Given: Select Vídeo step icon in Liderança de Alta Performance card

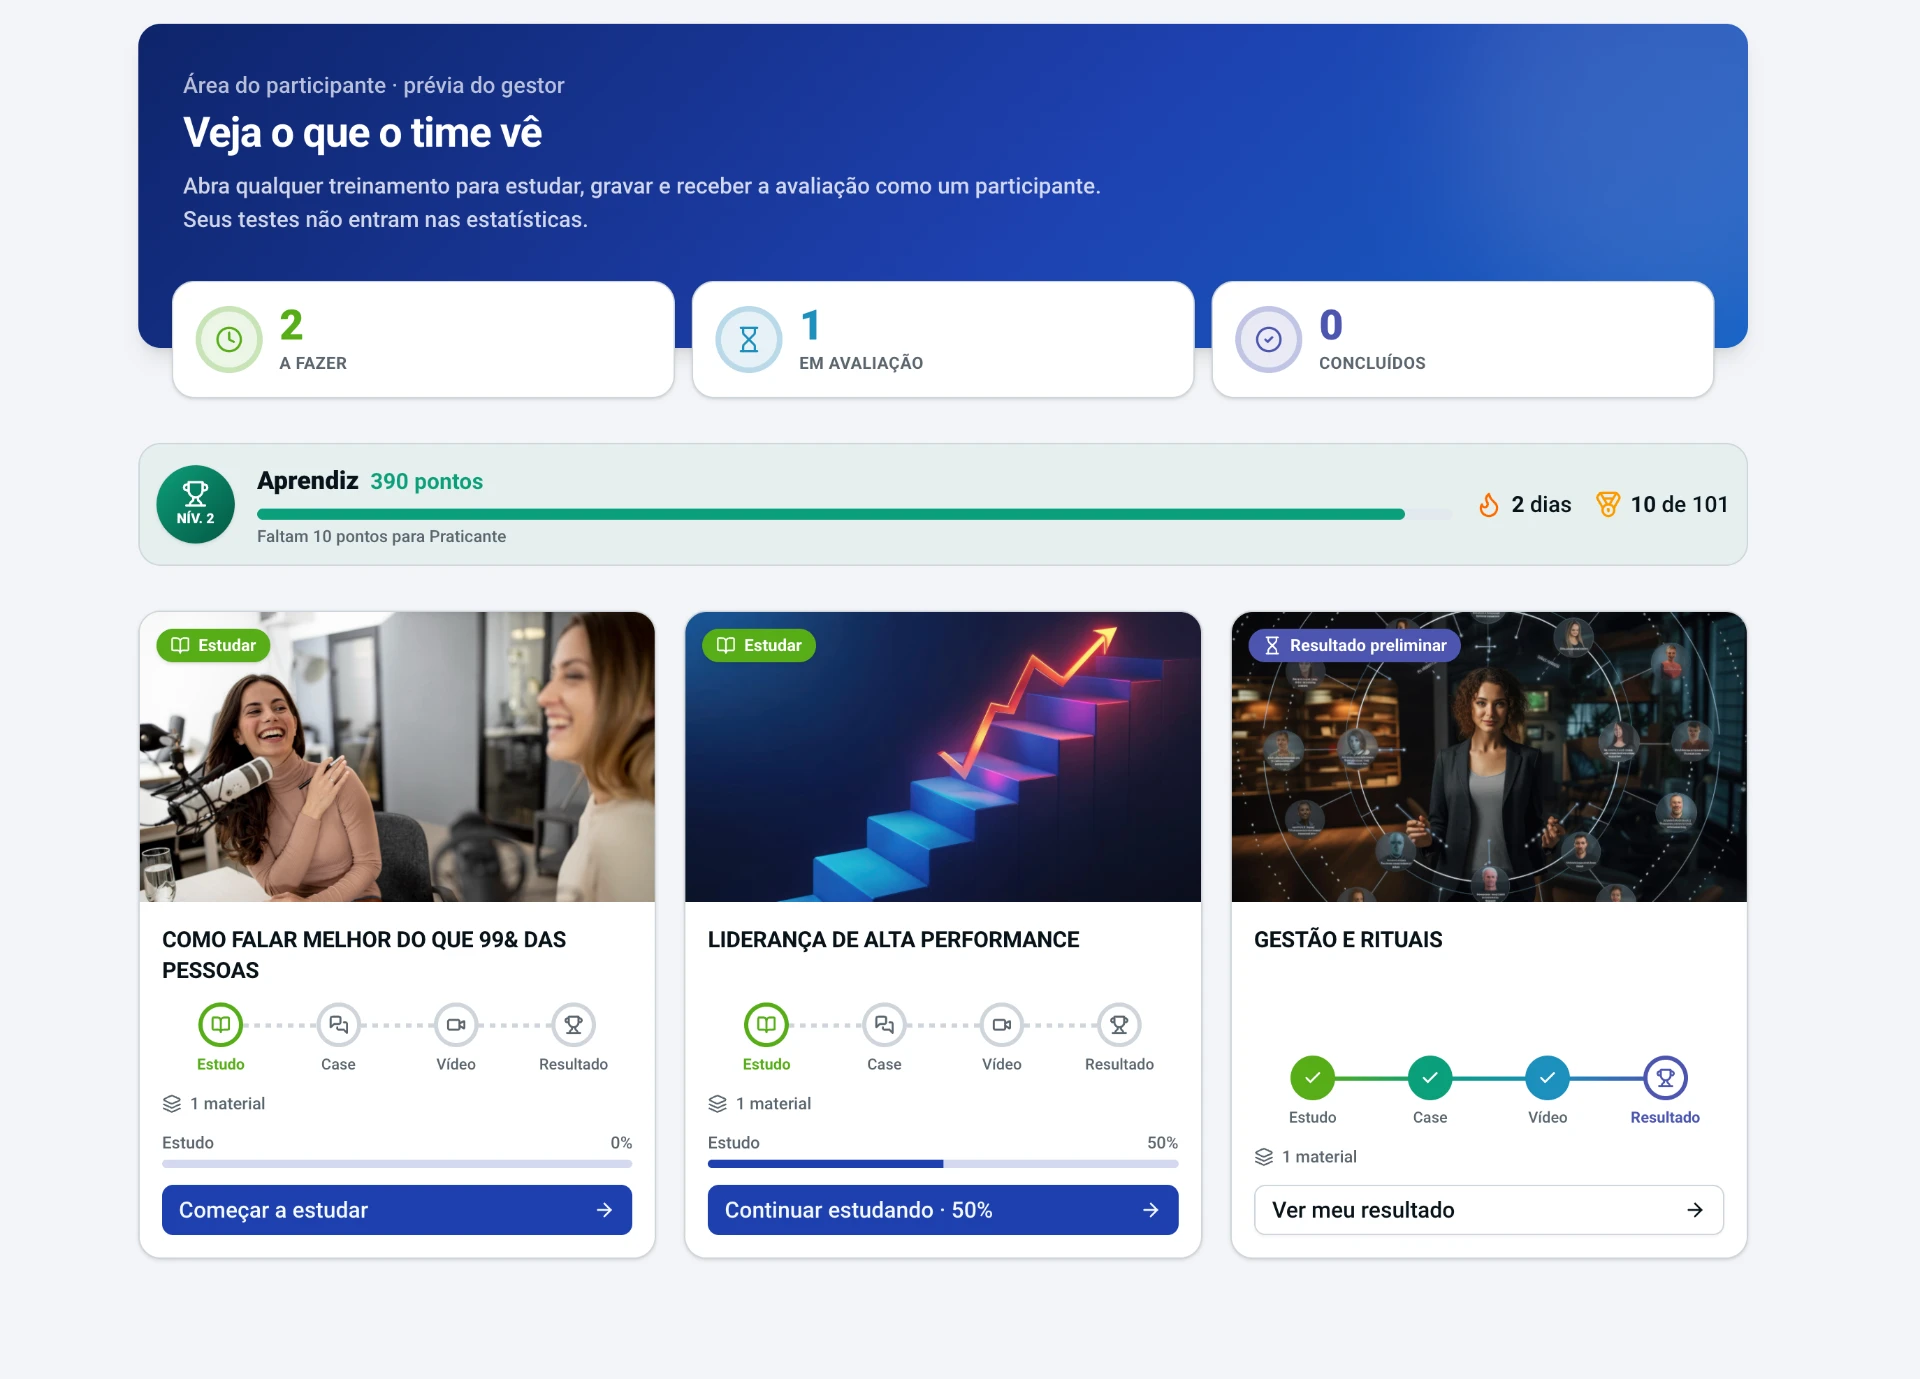Looking at the screenshot, I should click(x=1002, y=1025).
